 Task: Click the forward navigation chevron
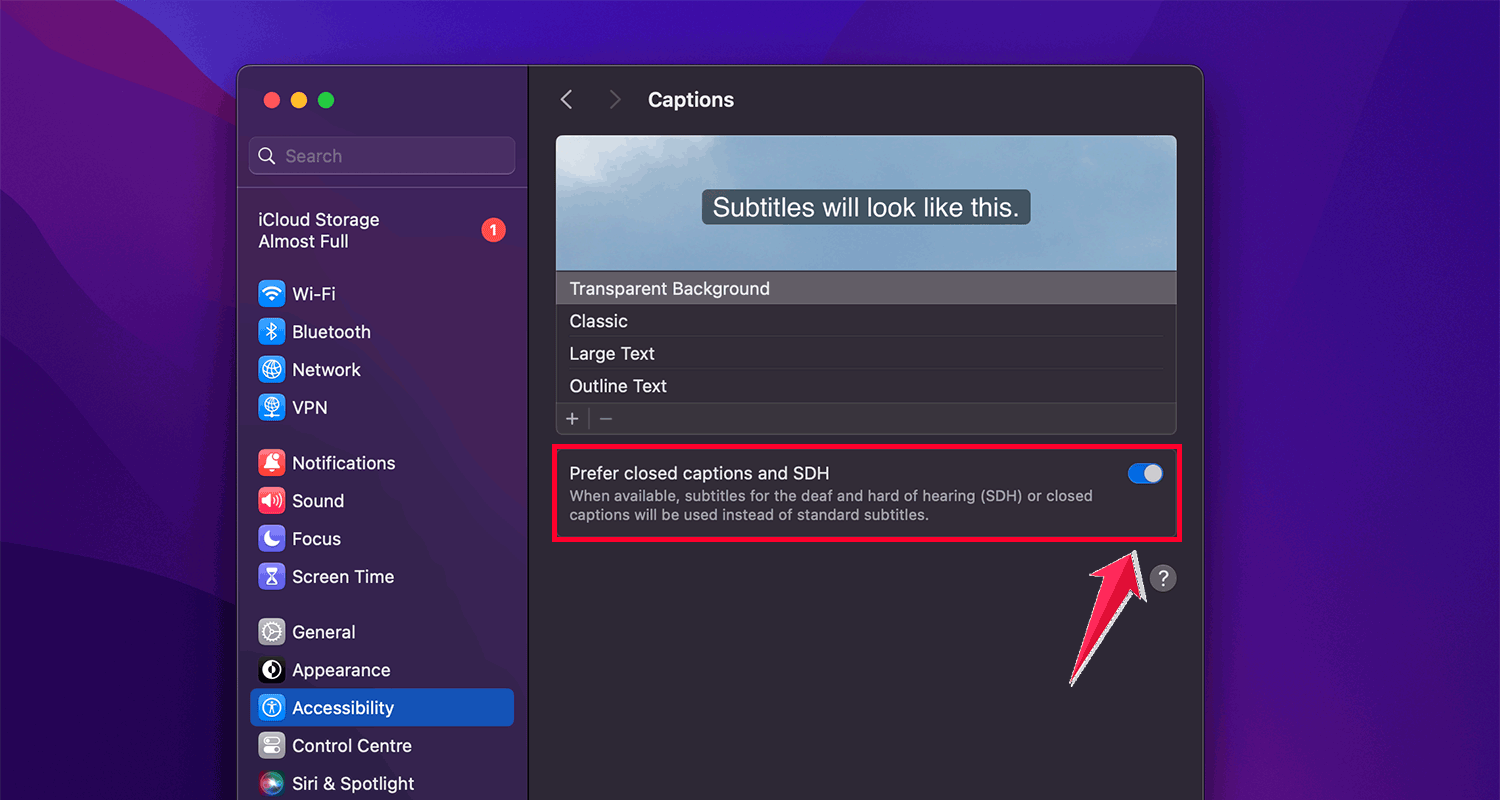click(614, 99)
